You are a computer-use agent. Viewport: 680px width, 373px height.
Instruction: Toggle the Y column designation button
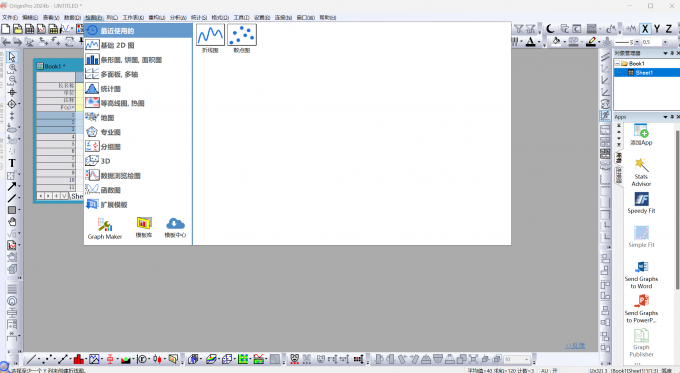click(657, 29)
